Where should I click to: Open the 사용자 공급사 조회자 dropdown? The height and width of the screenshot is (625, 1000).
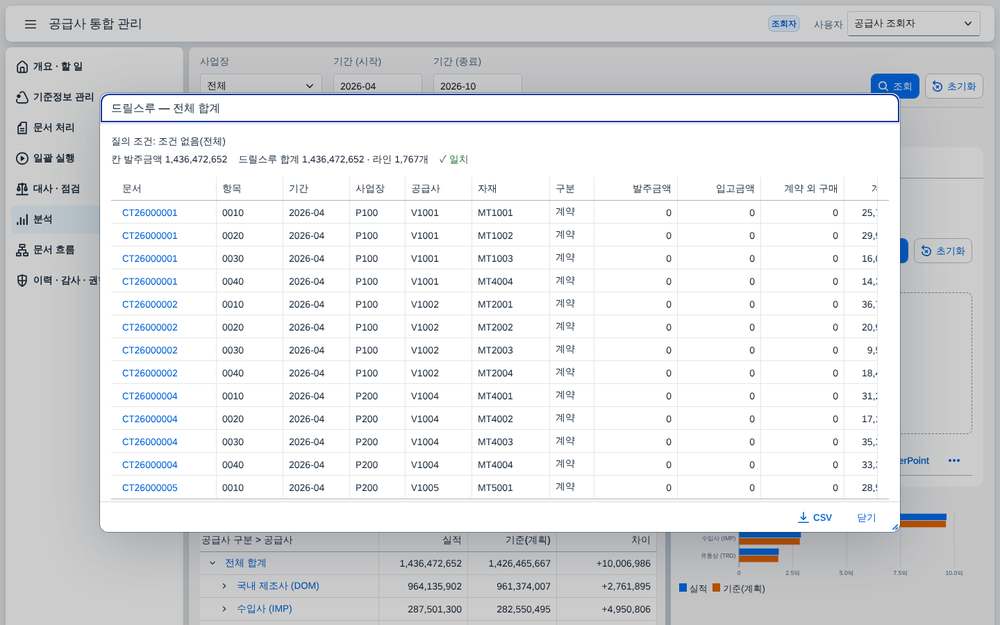coord(913,24)
